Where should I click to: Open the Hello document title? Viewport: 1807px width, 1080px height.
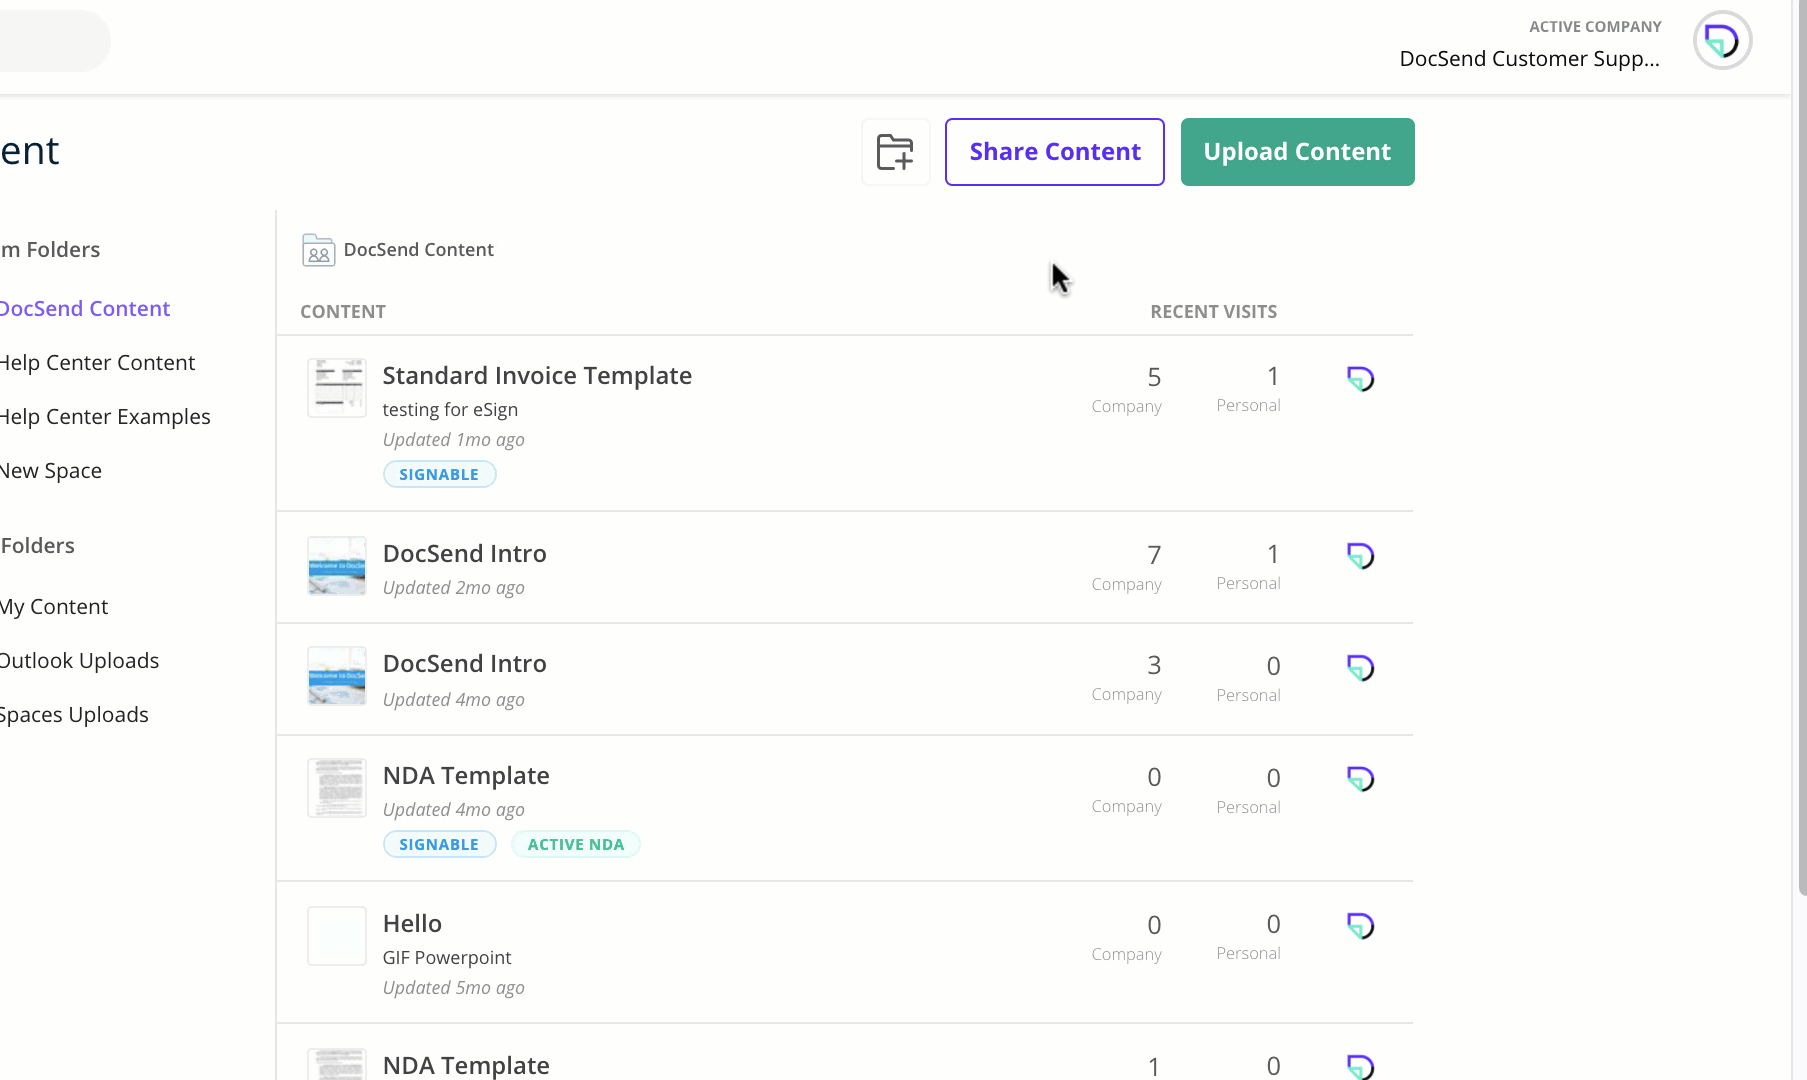[412, 924]
